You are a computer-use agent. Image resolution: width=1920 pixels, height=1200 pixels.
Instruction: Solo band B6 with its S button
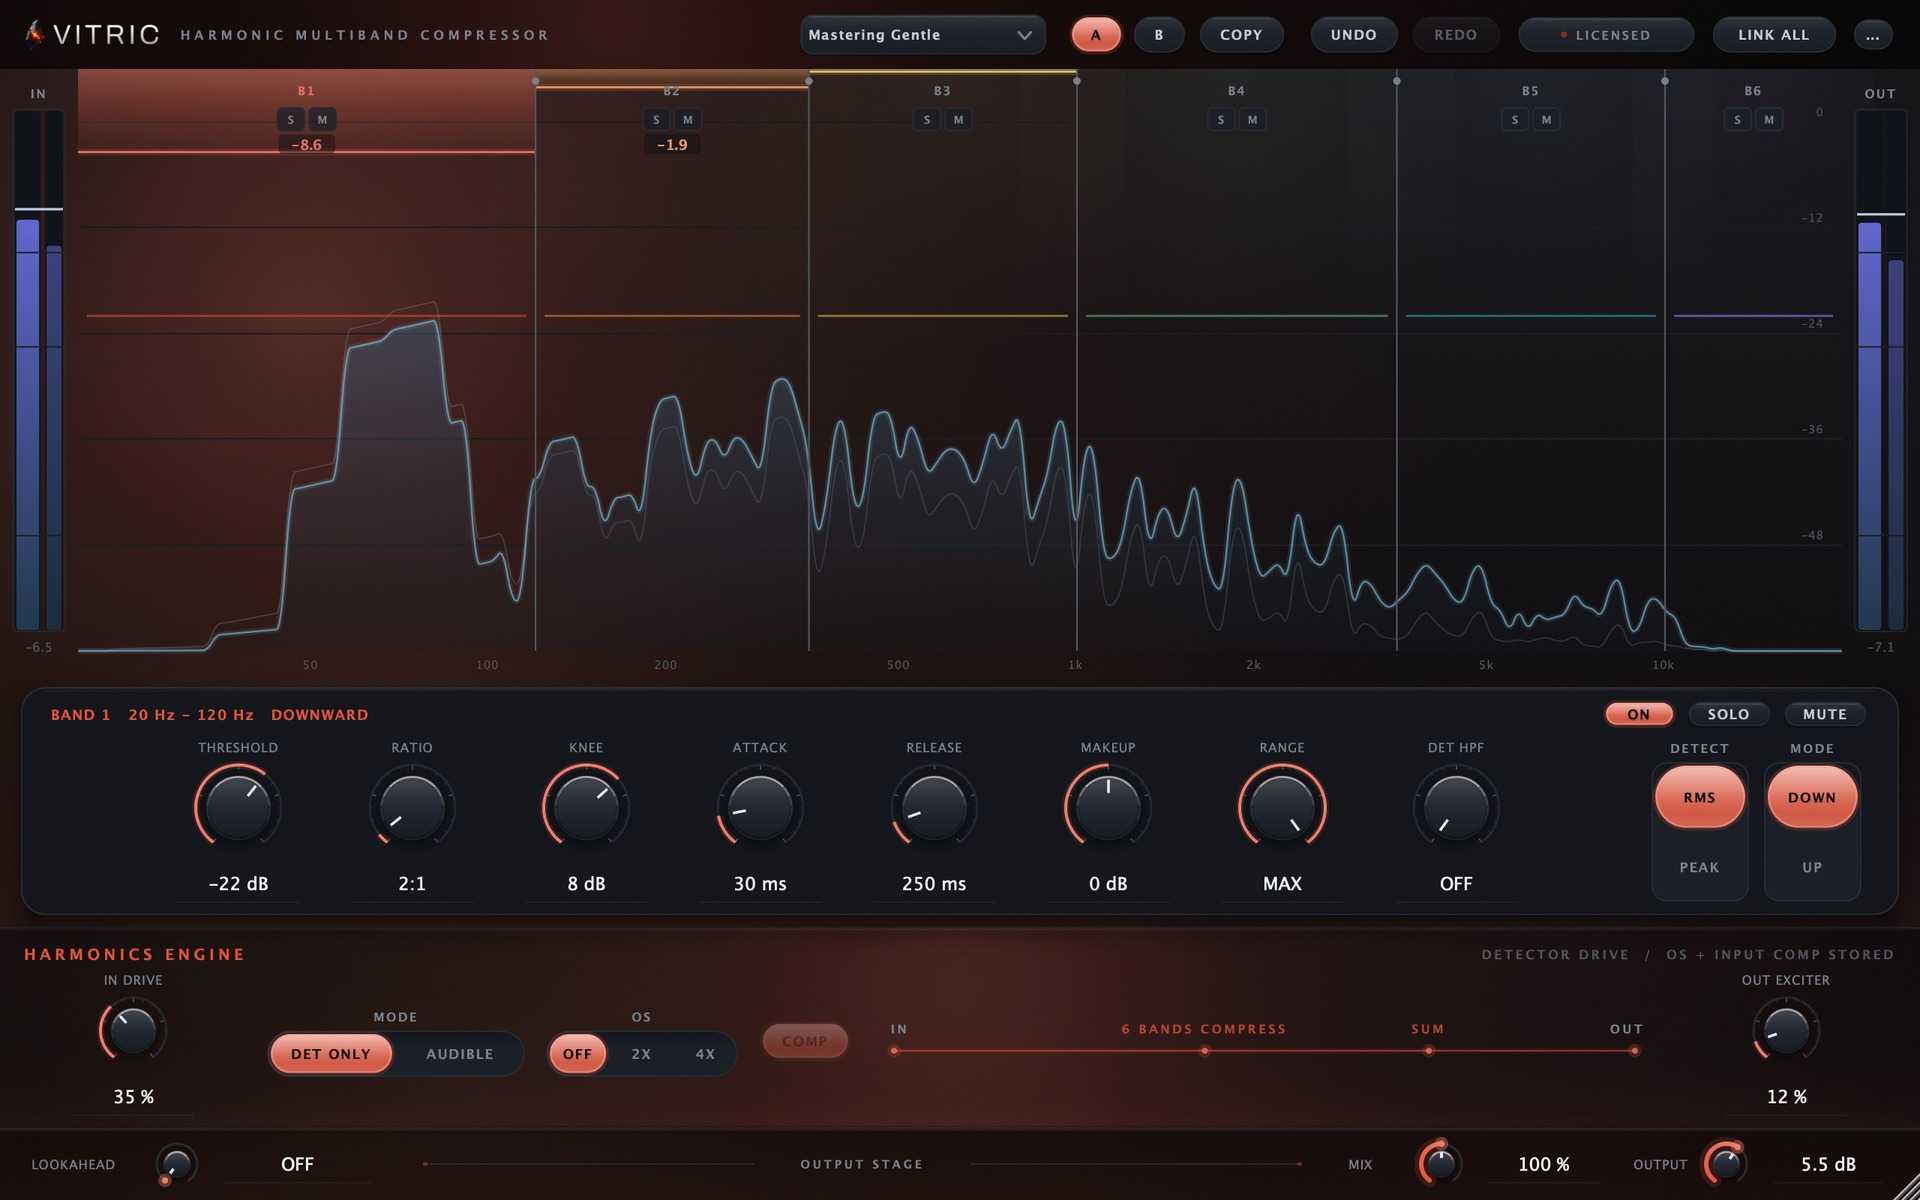1738,120
